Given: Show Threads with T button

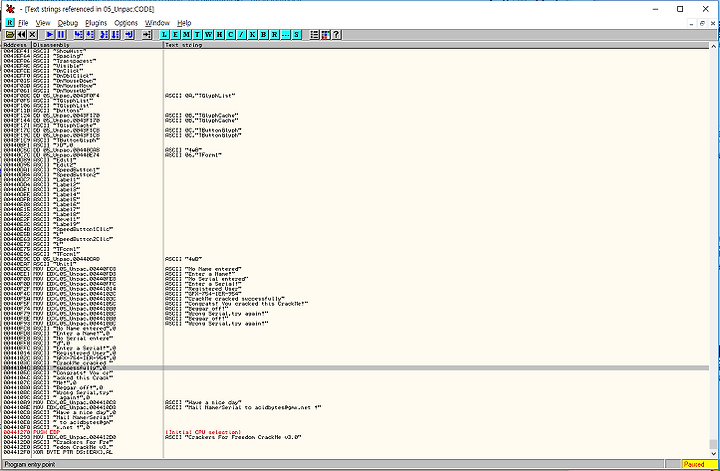Looking at the screenshot, I should click(x=197, y=34).
